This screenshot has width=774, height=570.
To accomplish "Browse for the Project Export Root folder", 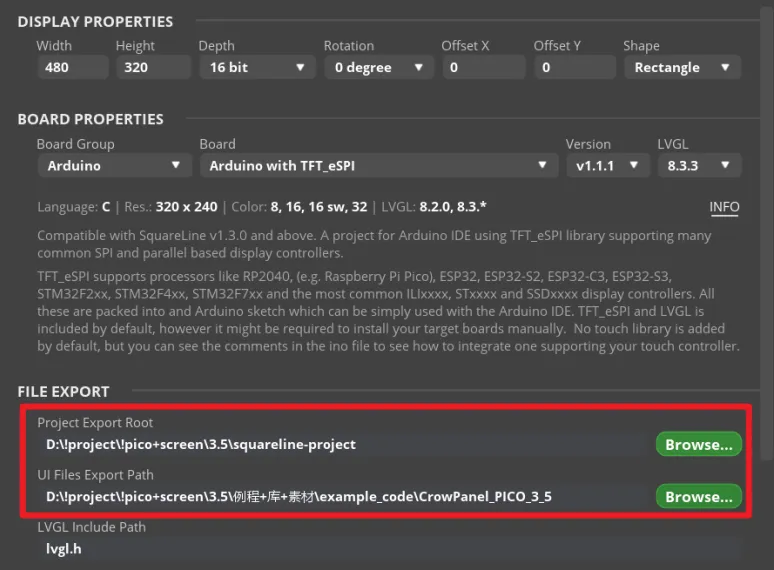I will pos(698,444).
